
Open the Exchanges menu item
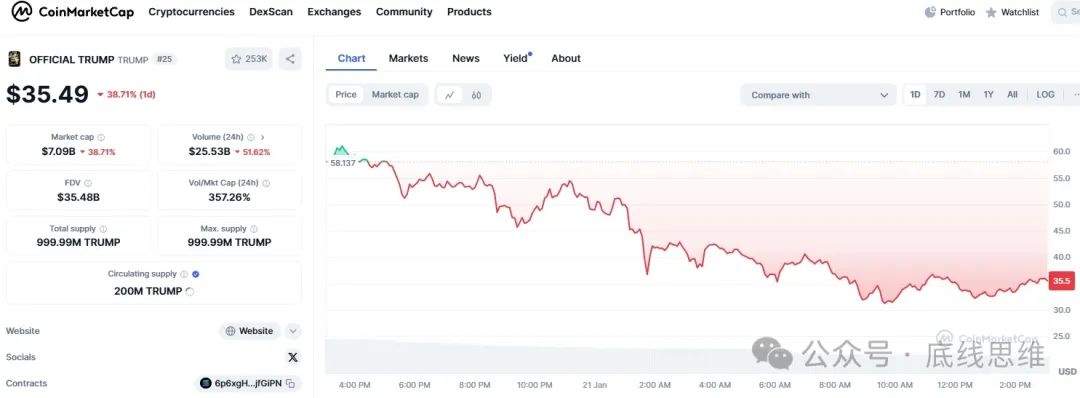334,12
